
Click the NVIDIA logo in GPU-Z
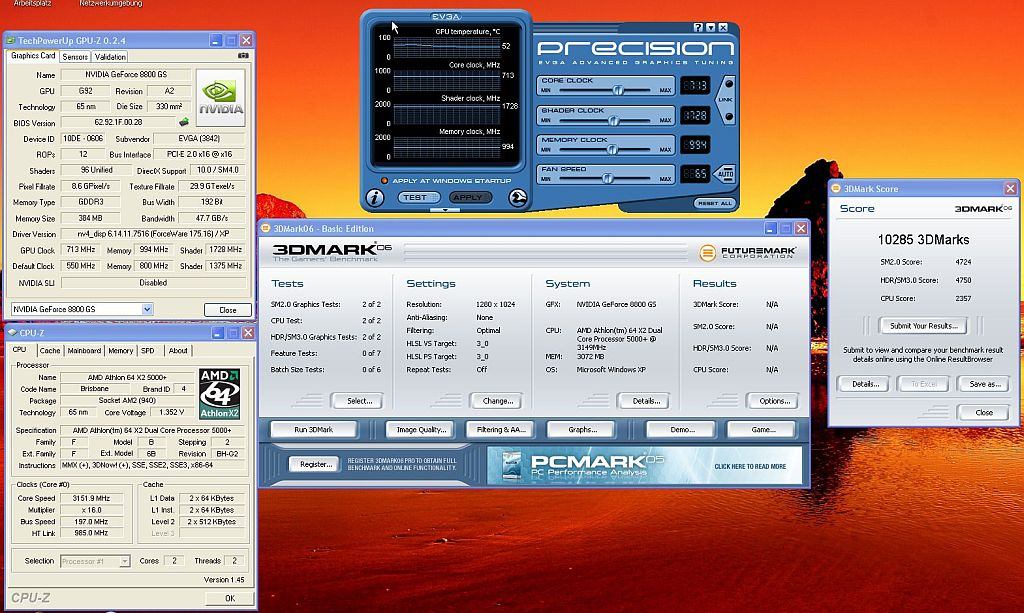(221, 98)
